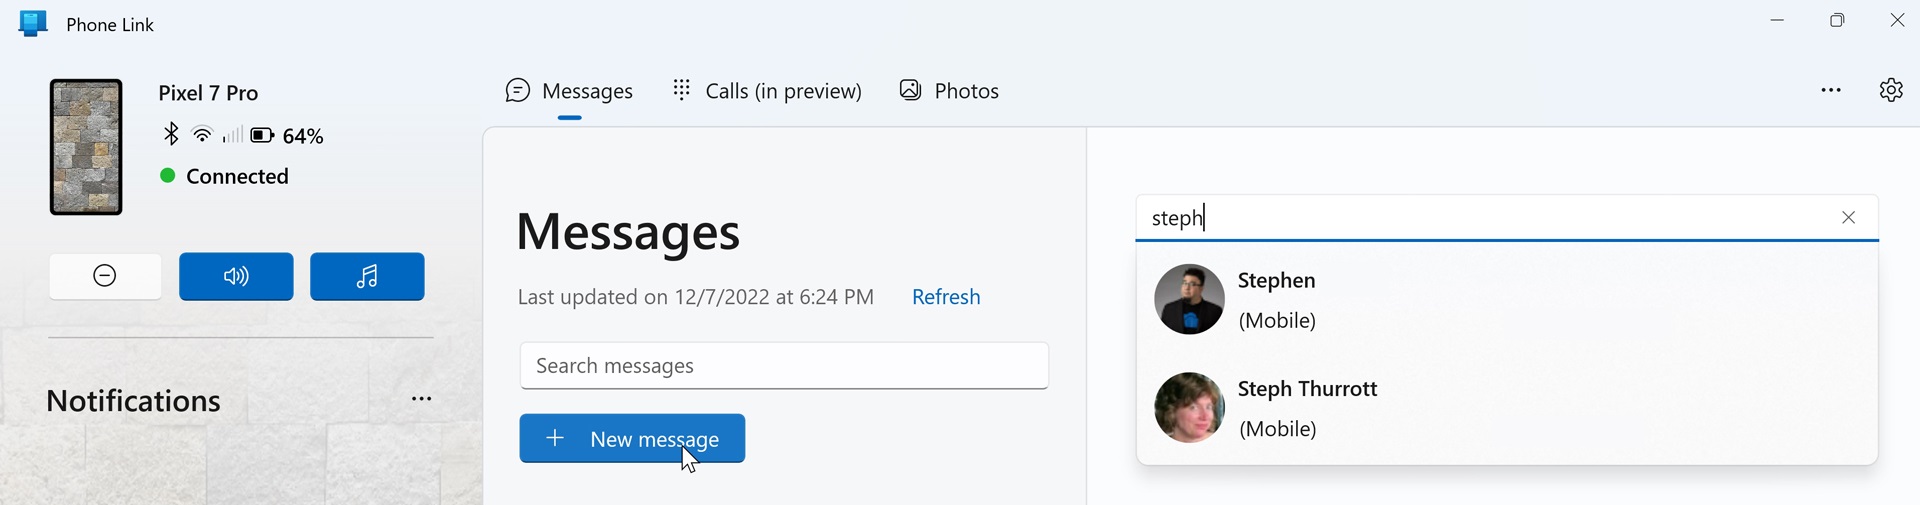Click the Phone Link app icon

click(x=33, y=24)
